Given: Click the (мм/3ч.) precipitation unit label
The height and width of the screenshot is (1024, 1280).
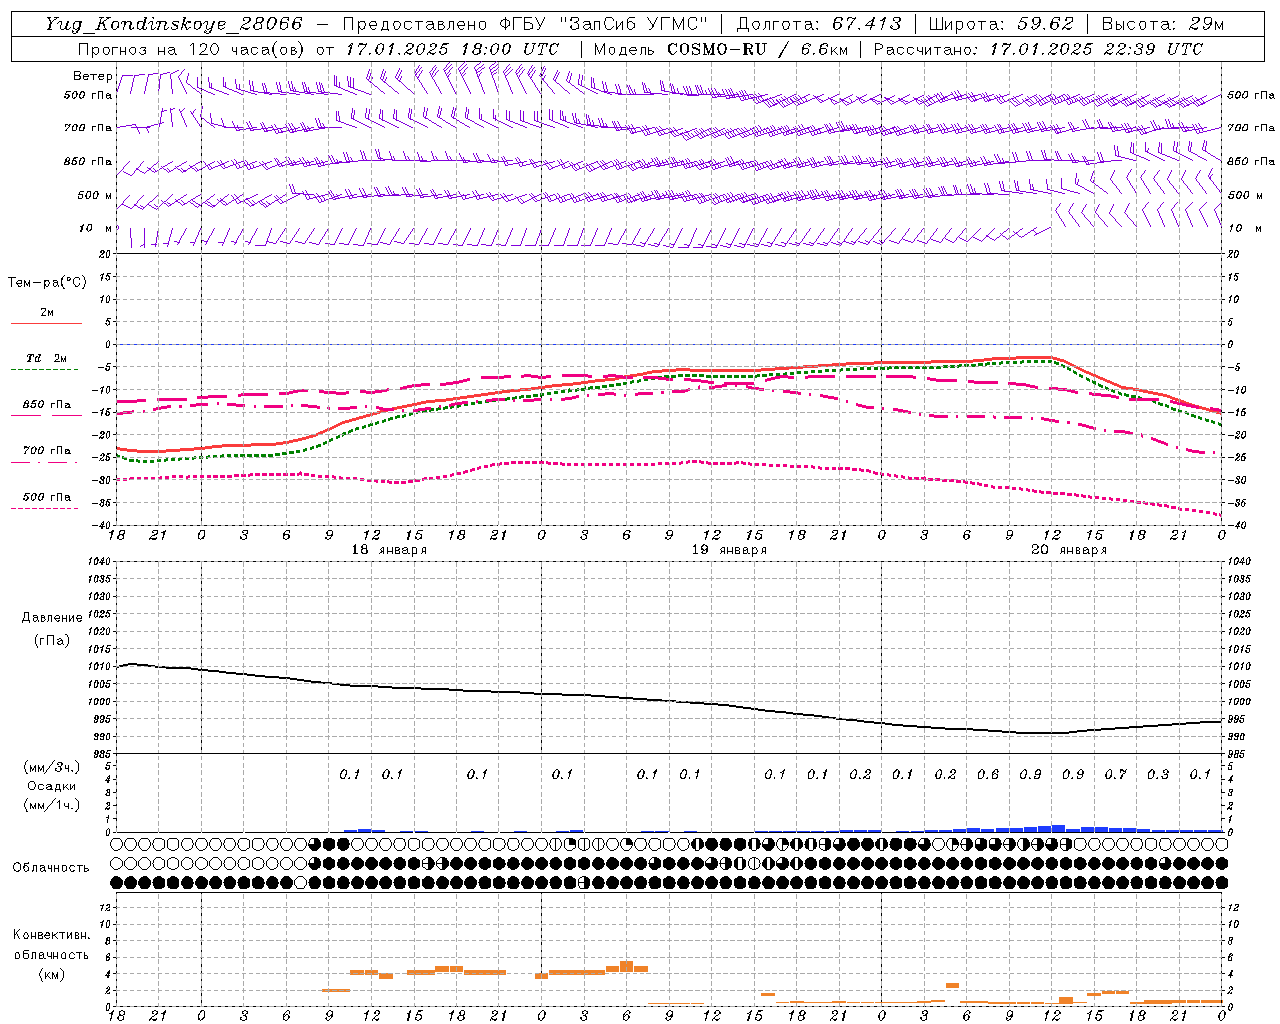Looking at the screenshot, I should (52, 767).
